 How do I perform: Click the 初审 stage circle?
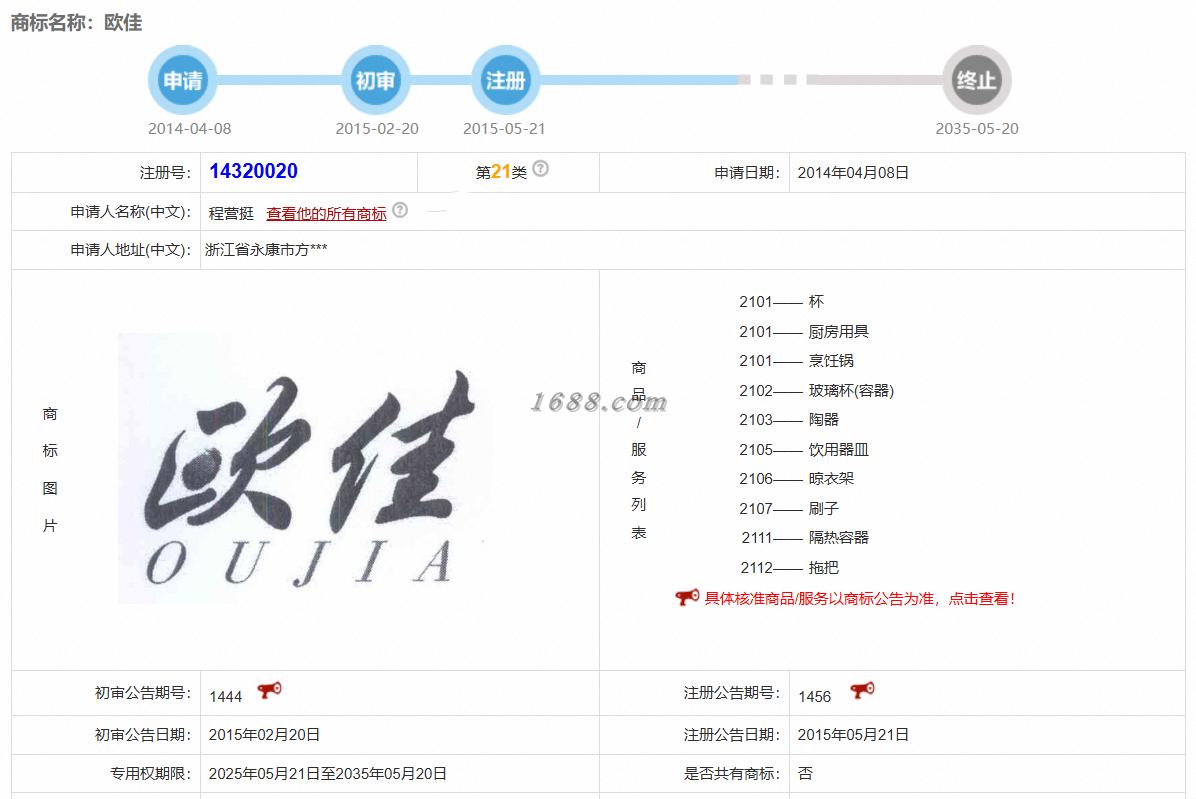pos(375,80)
